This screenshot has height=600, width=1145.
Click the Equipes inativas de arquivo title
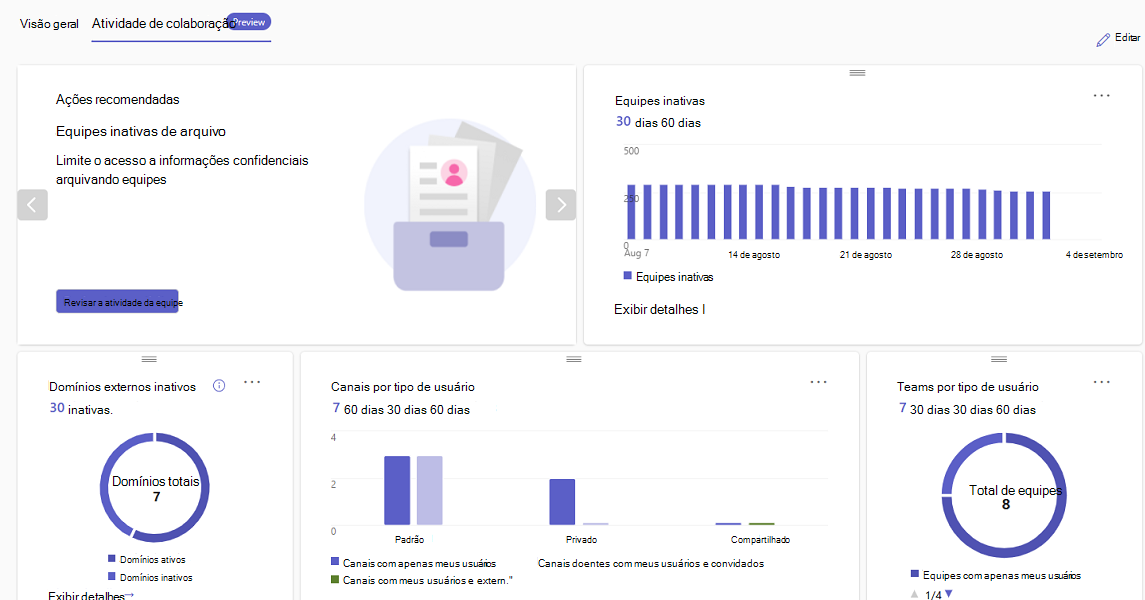click(x=141, y=131)
